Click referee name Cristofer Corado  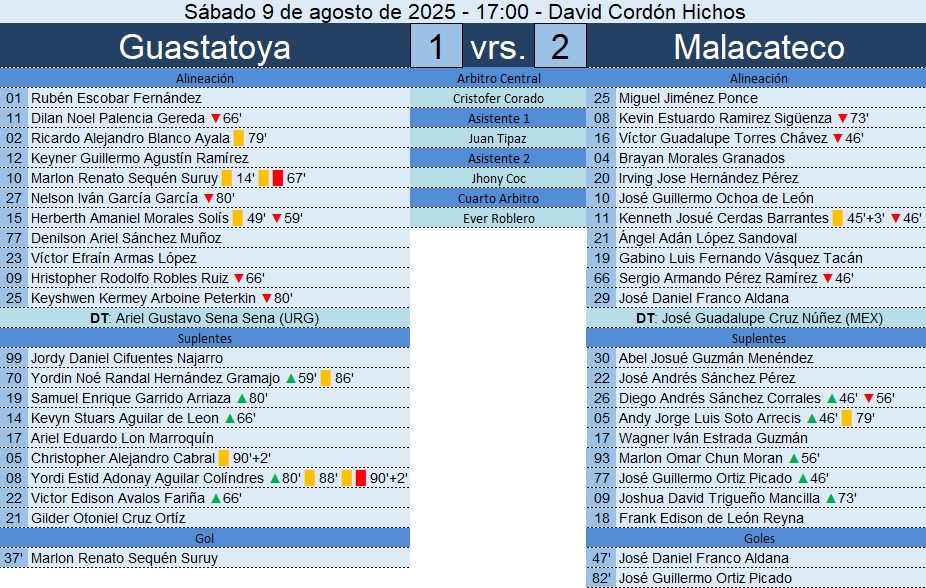click(x=498, y=98)
